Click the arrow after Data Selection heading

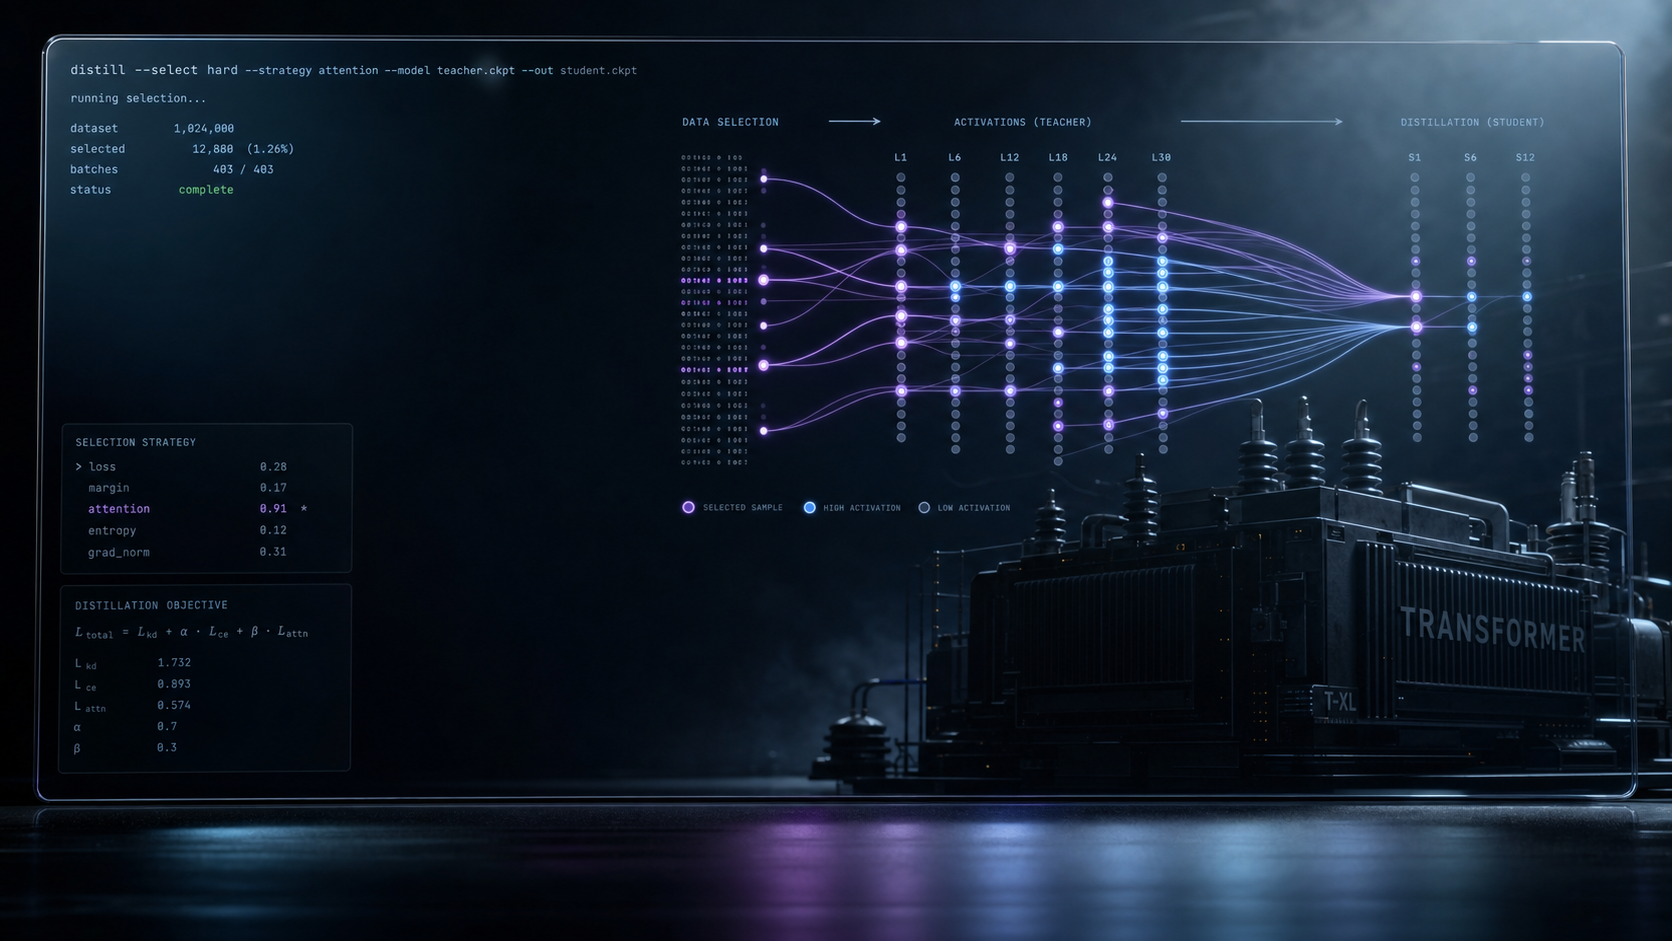[854, 121]
